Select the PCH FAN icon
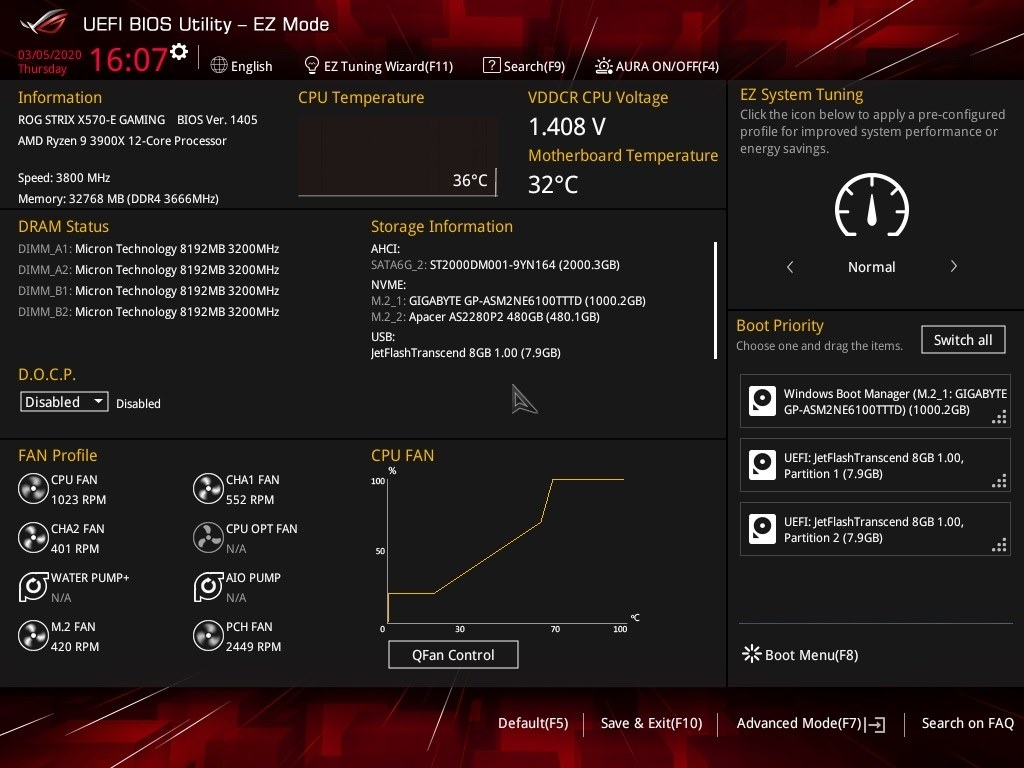 coord(208,635)
